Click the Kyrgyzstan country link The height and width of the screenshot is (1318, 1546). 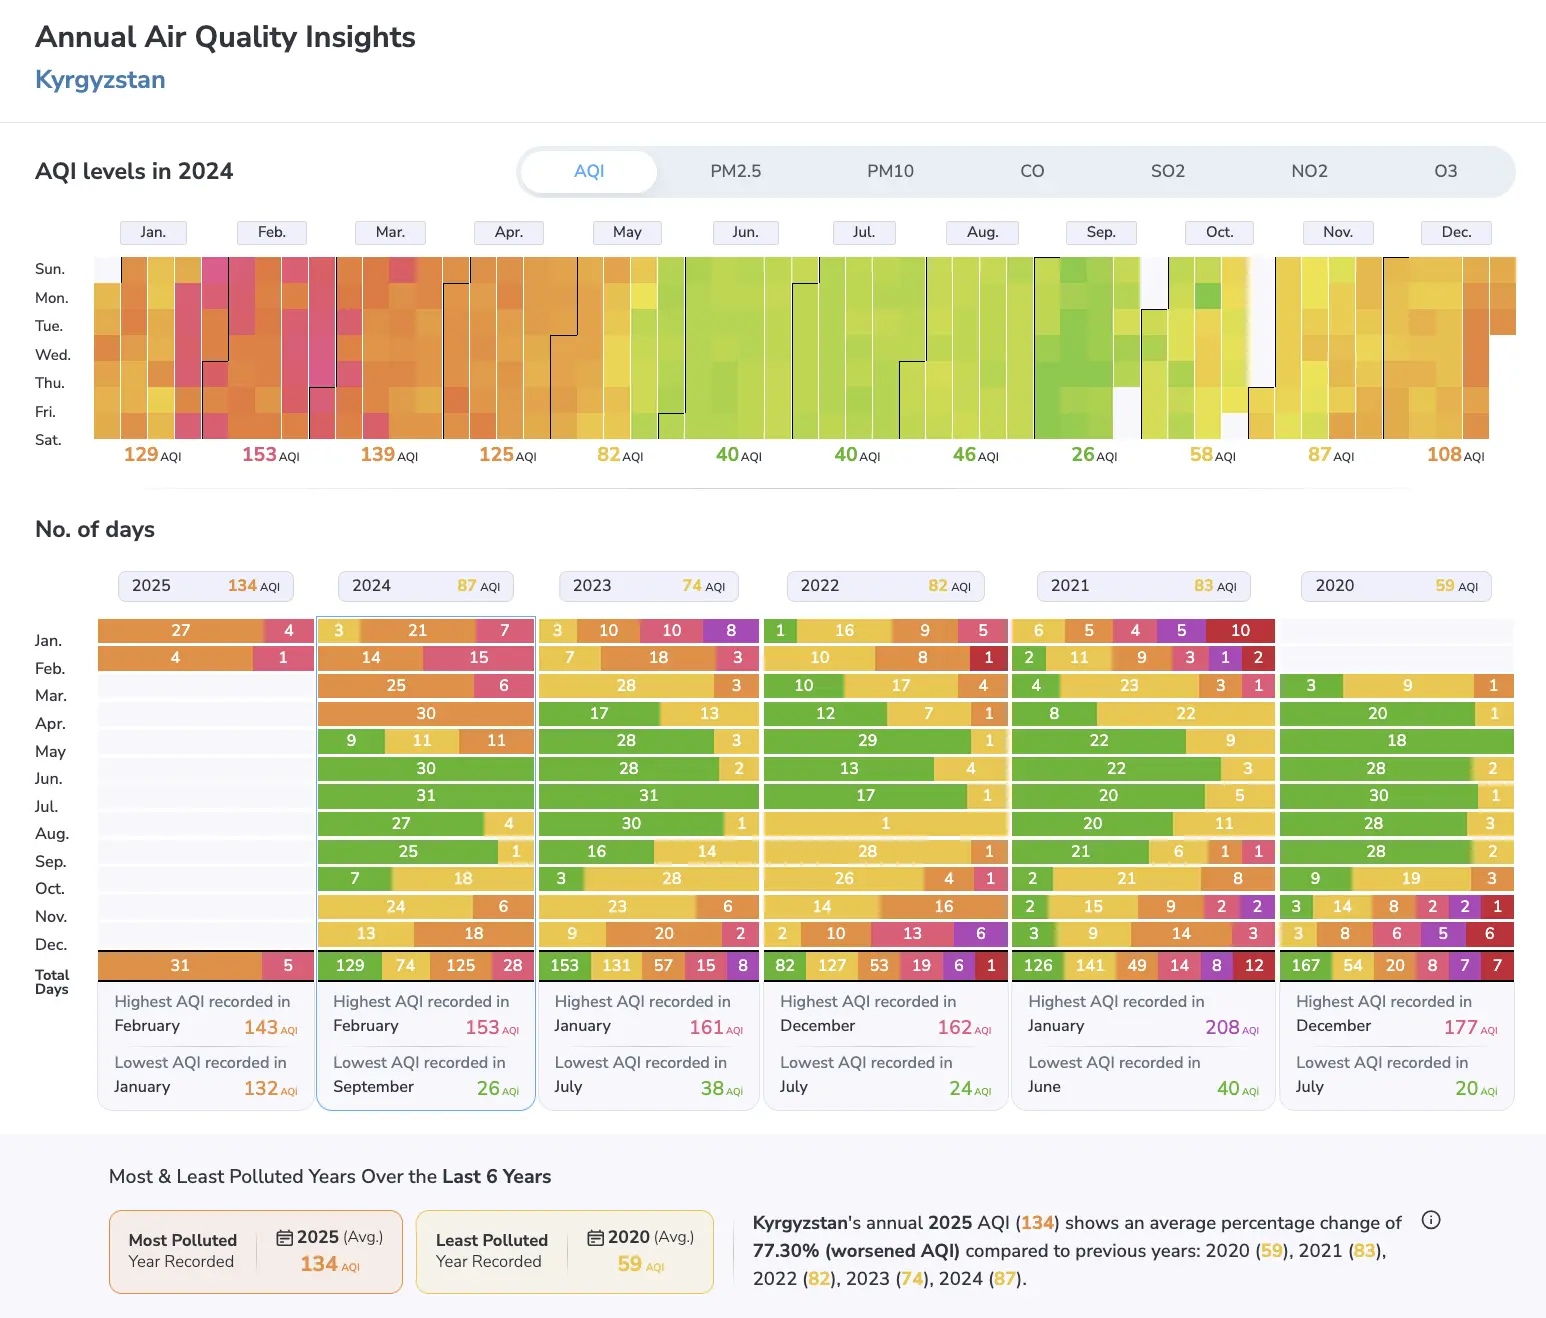point(100,80)
